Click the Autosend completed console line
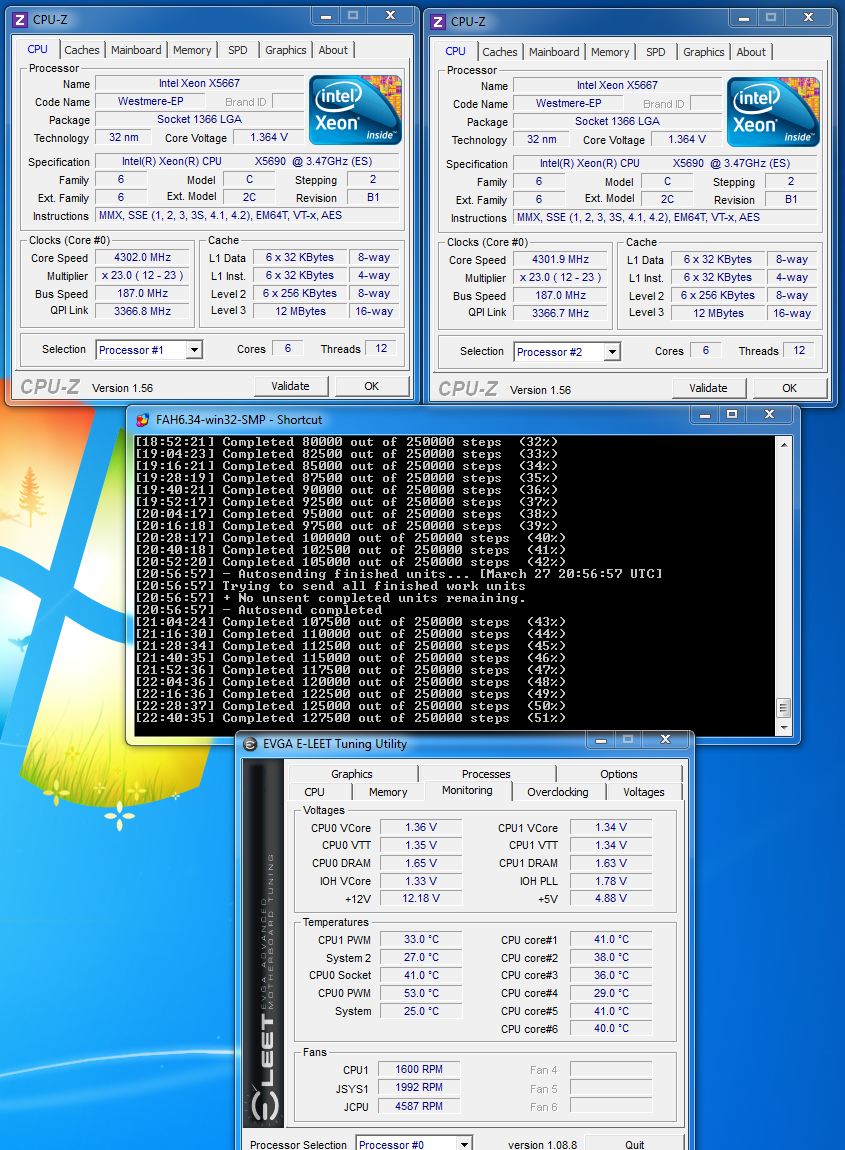 [x=258, y=610]
